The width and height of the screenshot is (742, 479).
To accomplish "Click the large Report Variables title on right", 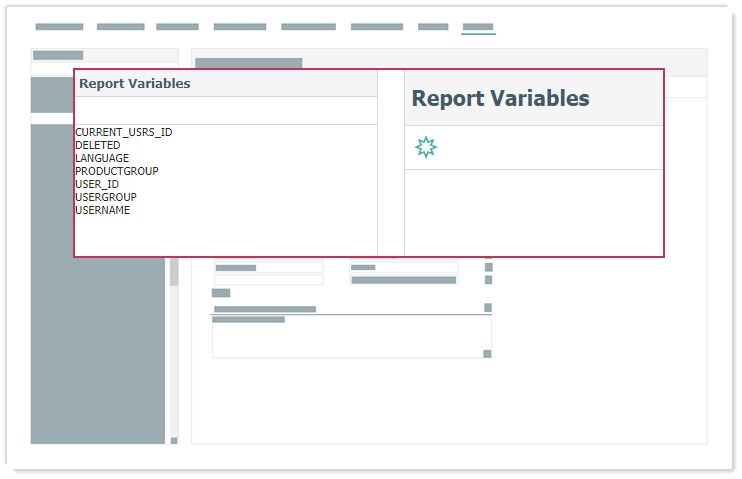I will click(x=500, y=98).
